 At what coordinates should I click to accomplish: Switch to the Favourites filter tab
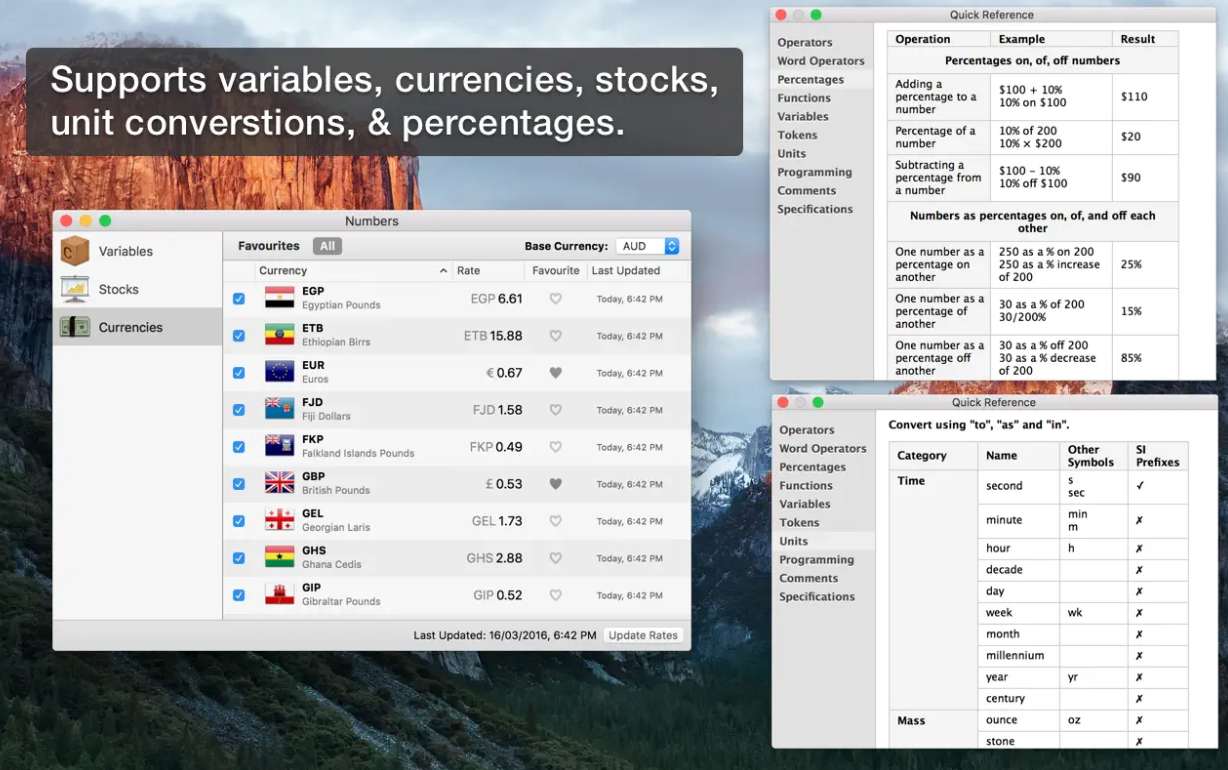269,246
